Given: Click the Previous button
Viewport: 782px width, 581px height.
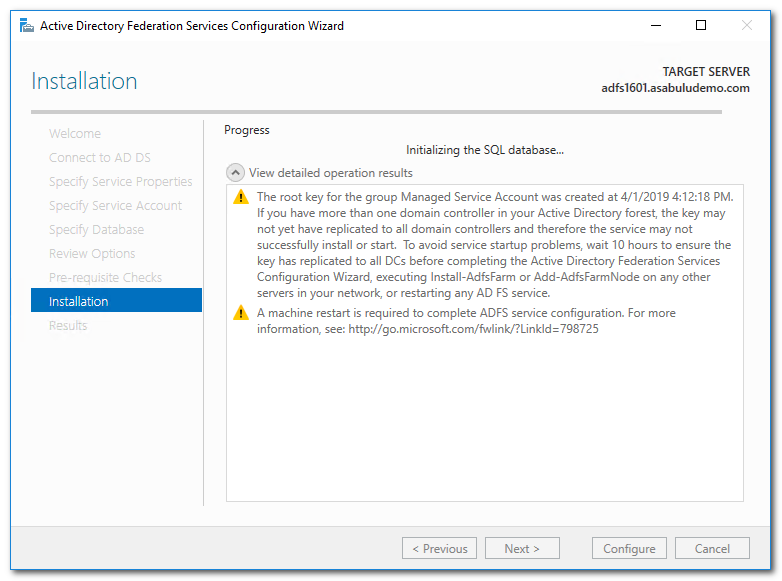Looking at the screenshot, I should pyautogui.click(x=439, y=549).
